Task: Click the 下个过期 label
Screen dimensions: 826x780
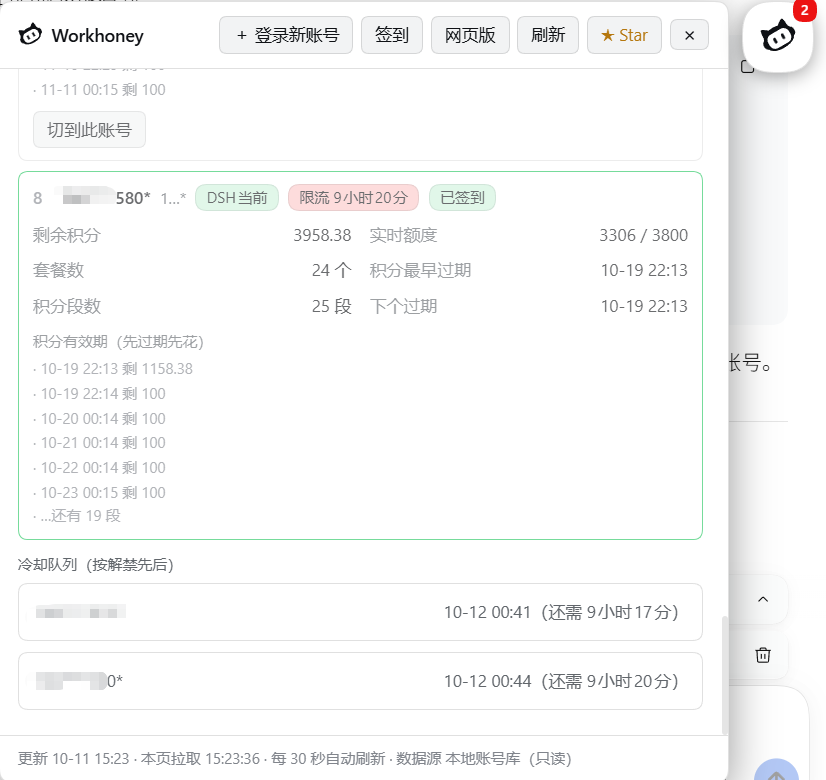Action: pyautogui.click(x=404, y=307)
